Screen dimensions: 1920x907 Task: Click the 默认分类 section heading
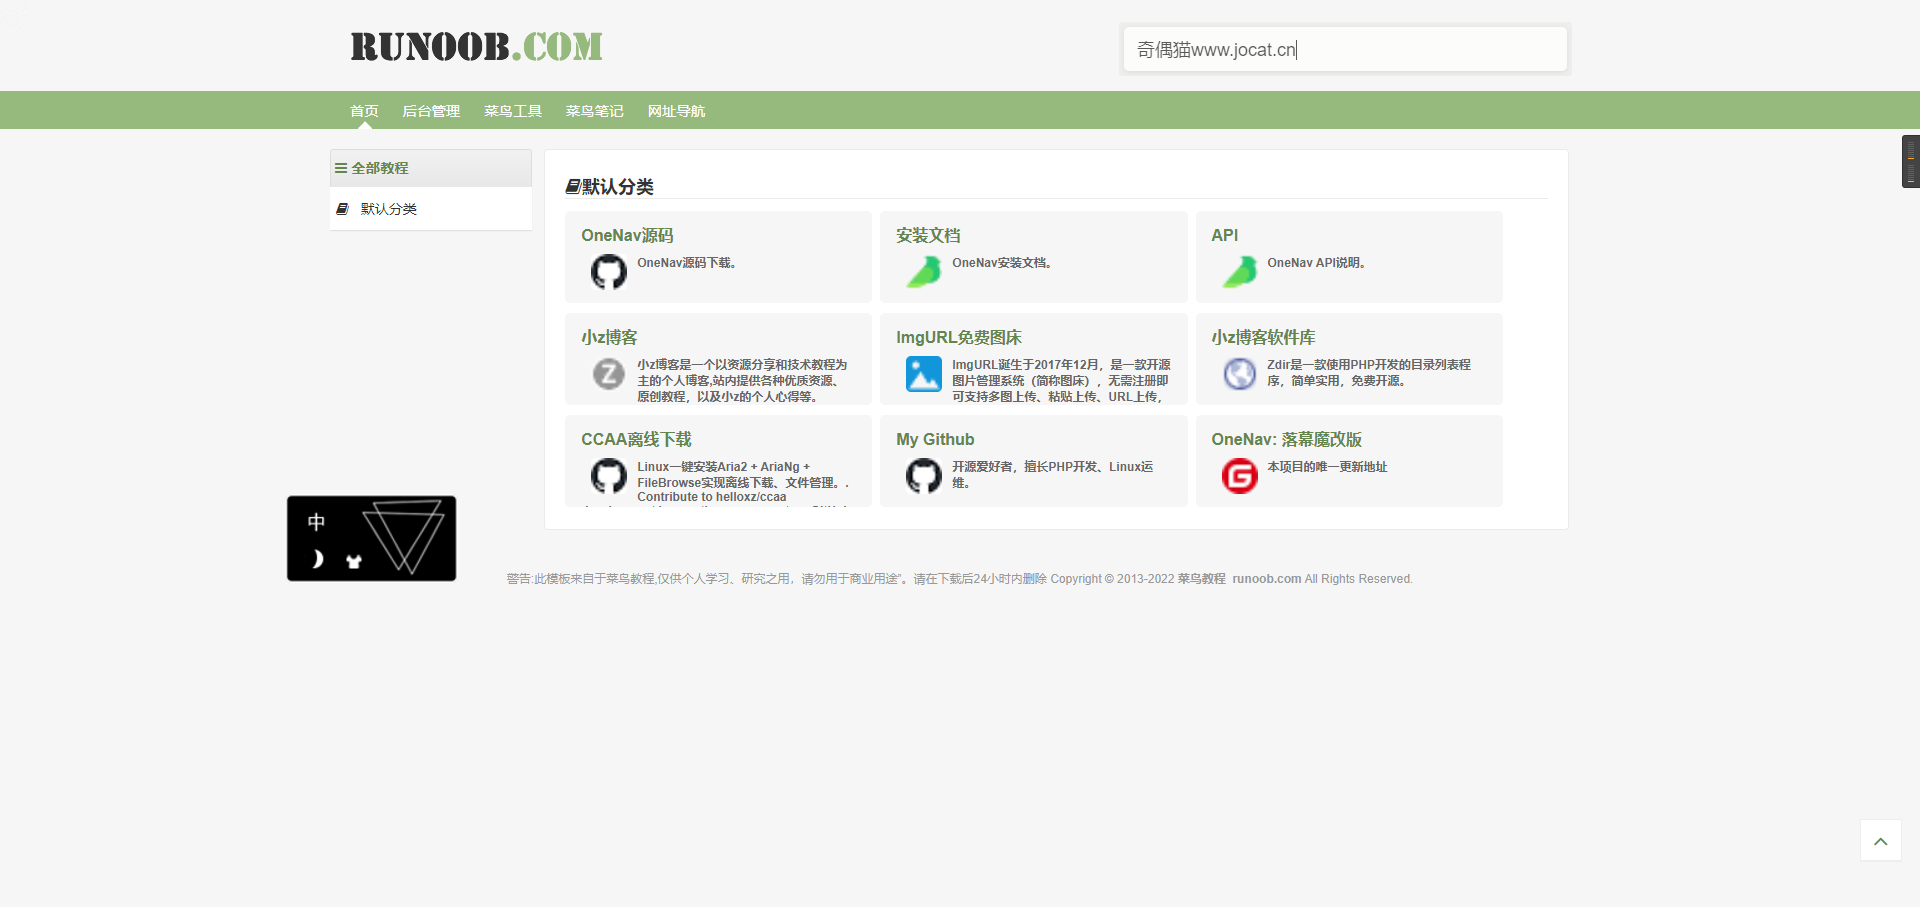click(x=609, y=187)
